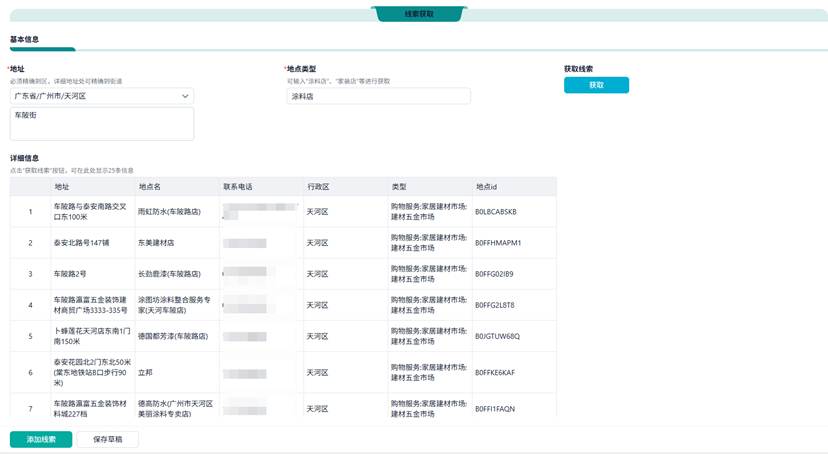This screenshot has width=828, height=454.
Task: Click place id B0FFKE6KAF
Action: point(495,373)
